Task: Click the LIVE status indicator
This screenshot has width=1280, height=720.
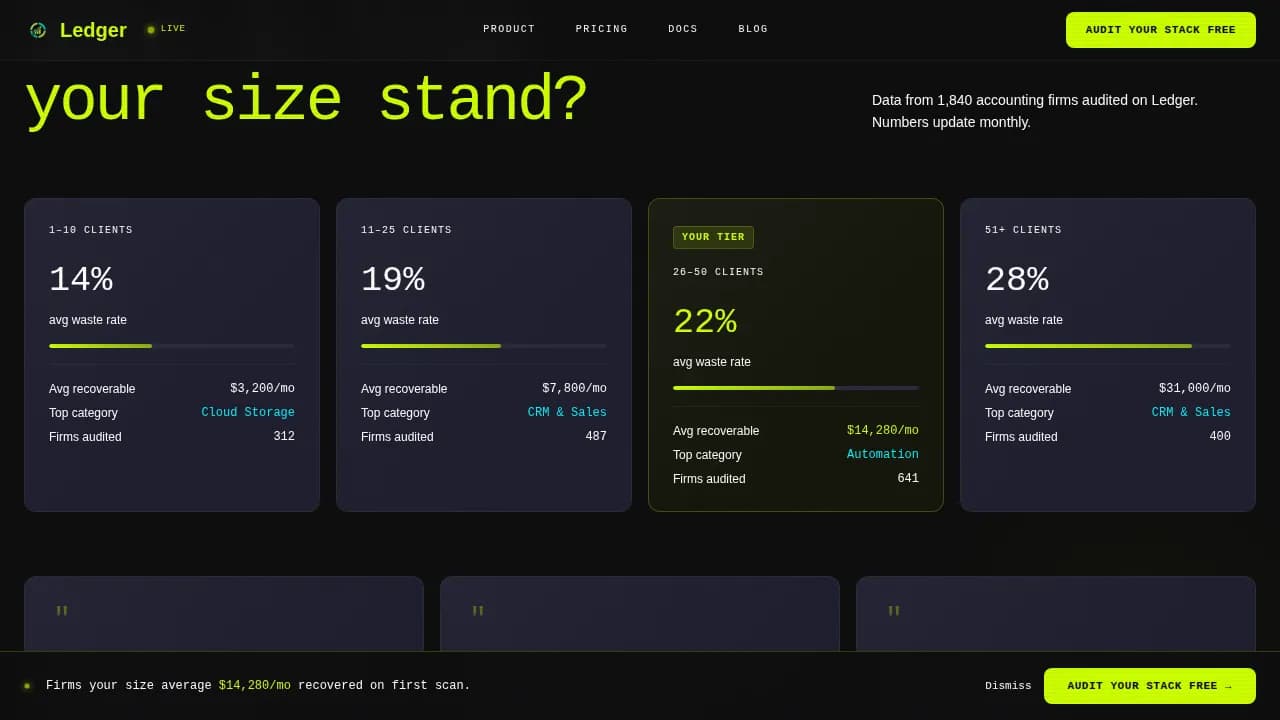Action: point(166,29)
